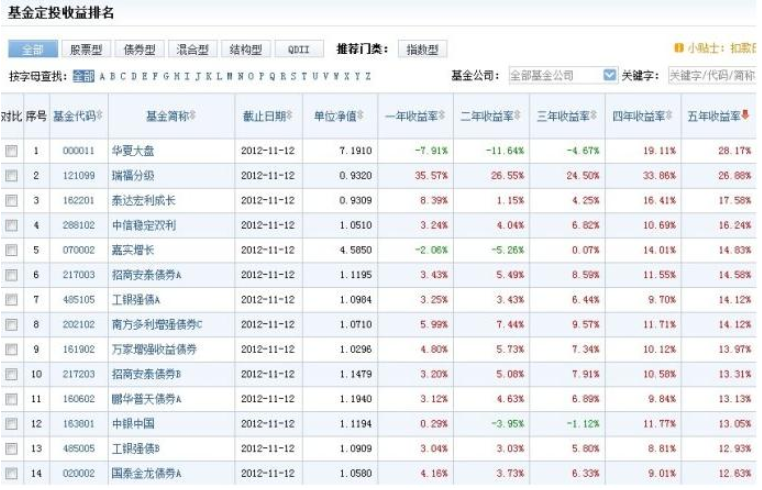Click the 单位净值 value 7.1910
762x490 pixels.
click(356, 151)
